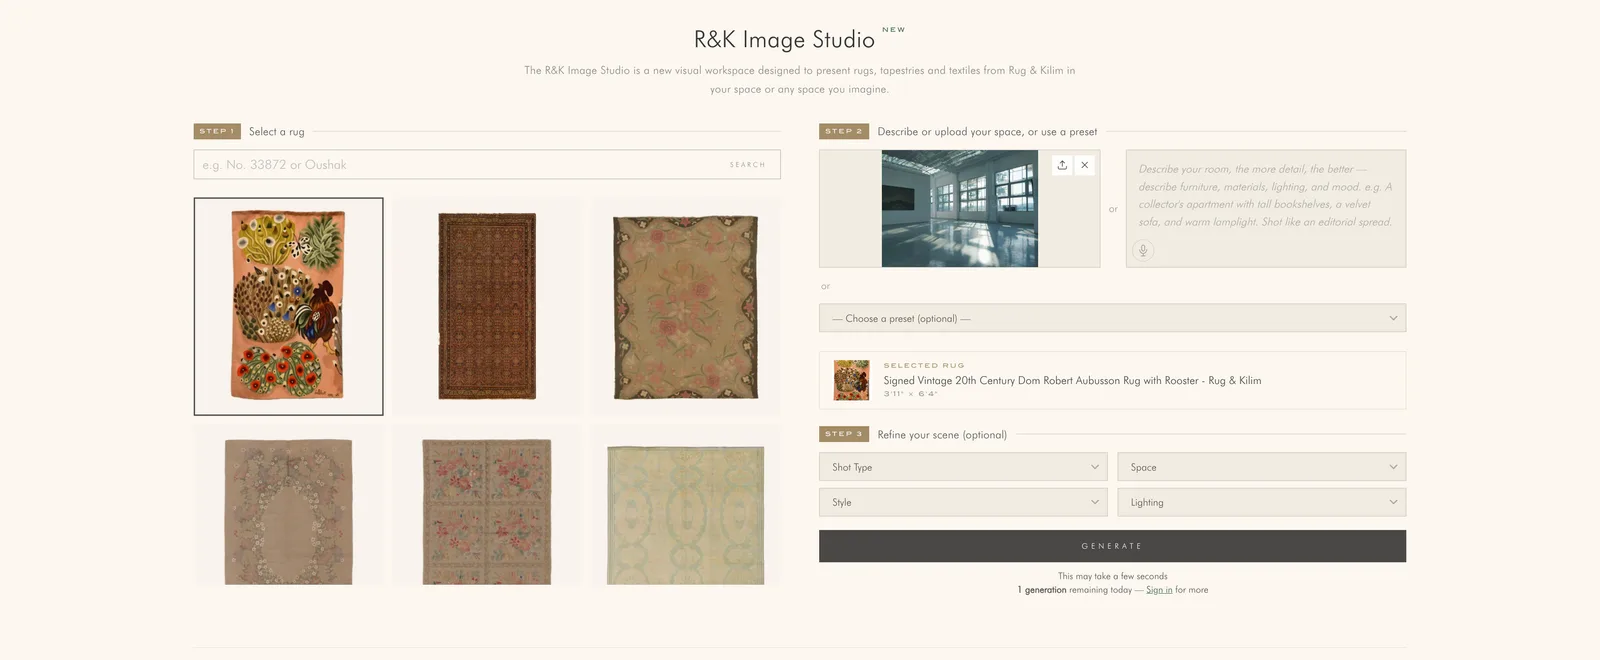Follow the Sign in link
This screenshot has width=1600, height=660.
coord(1159,590)
